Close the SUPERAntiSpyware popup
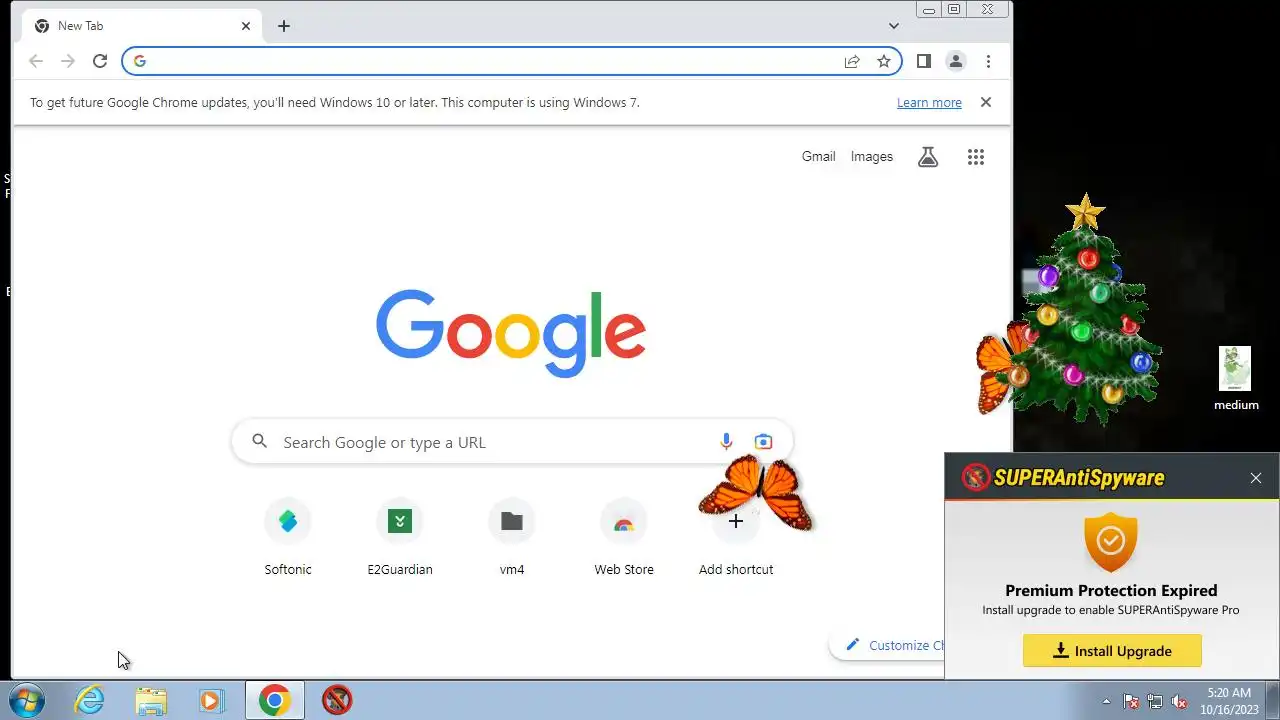Viewport: 1280px width, 720px height. [1256, 478]
